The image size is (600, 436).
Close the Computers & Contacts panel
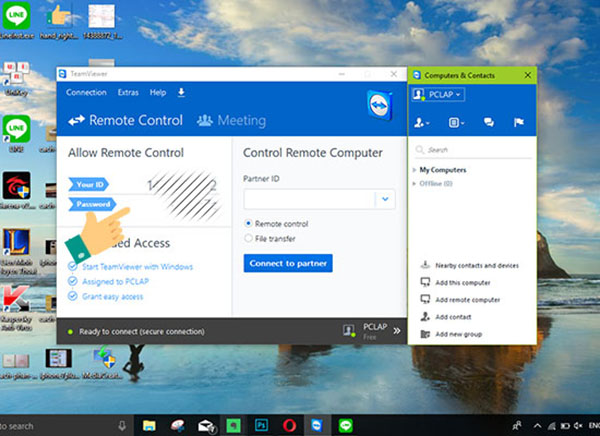click(x=528, y=75)
